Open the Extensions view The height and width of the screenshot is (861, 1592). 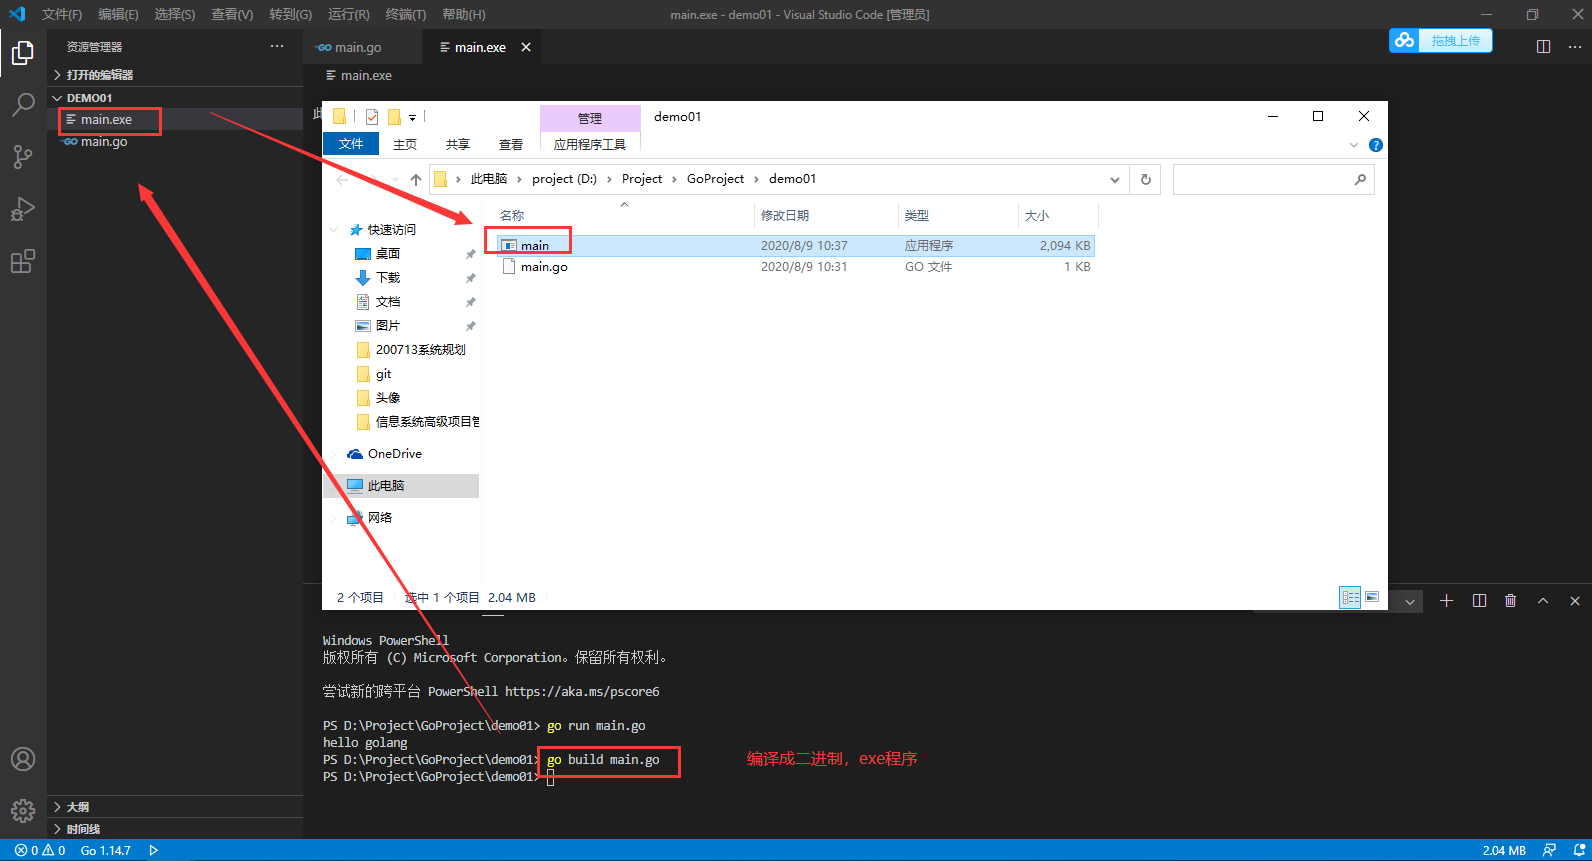pos(23,262)
